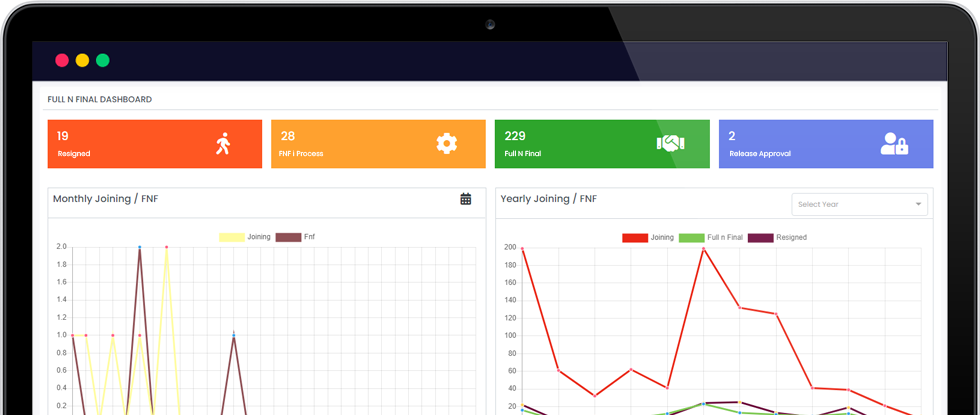Viewport: 980px width, 415px height.
Task: Click the red Joining color swatch in Yearly legend
Action: coord(634,237)
